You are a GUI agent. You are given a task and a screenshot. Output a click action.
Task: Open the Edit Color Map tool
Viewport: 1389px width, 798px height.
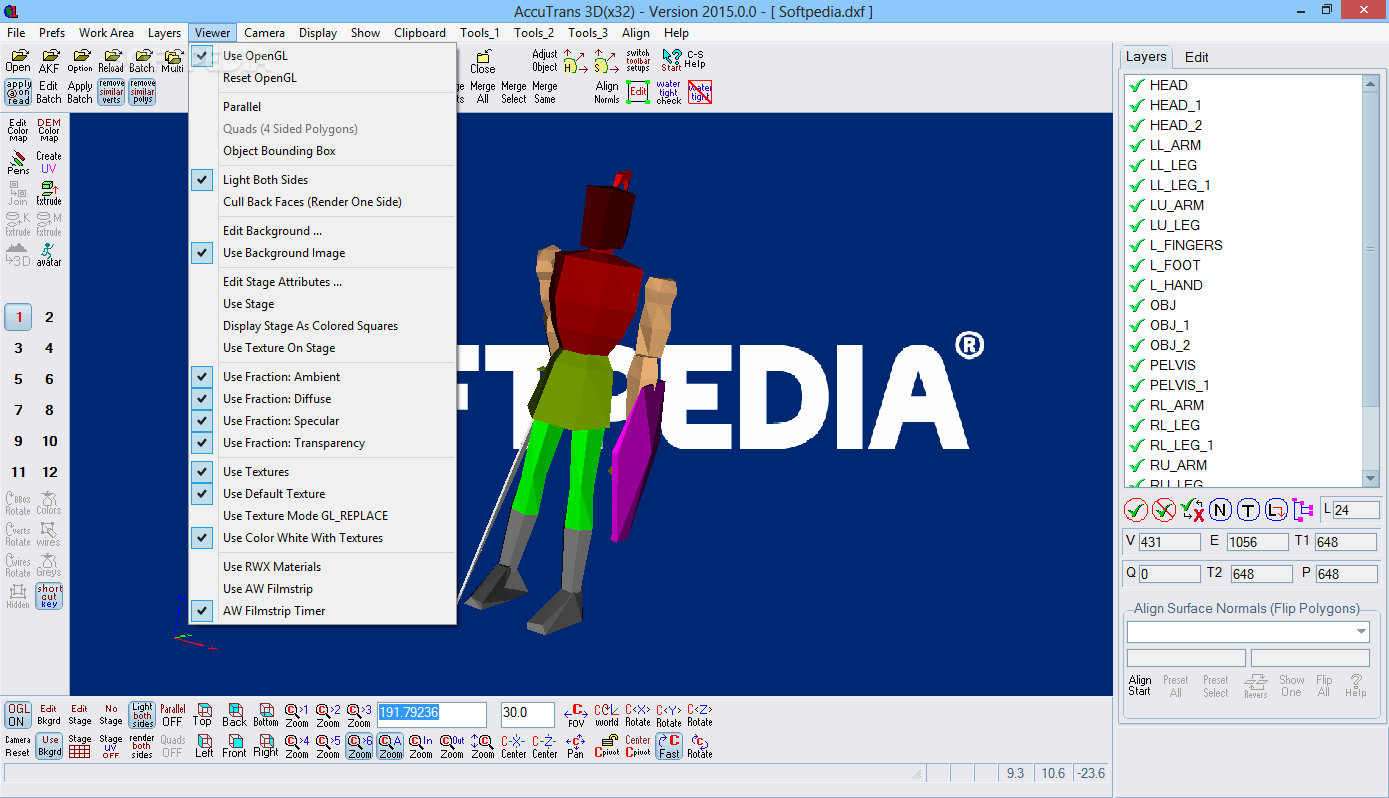click(x=18, y=131)
